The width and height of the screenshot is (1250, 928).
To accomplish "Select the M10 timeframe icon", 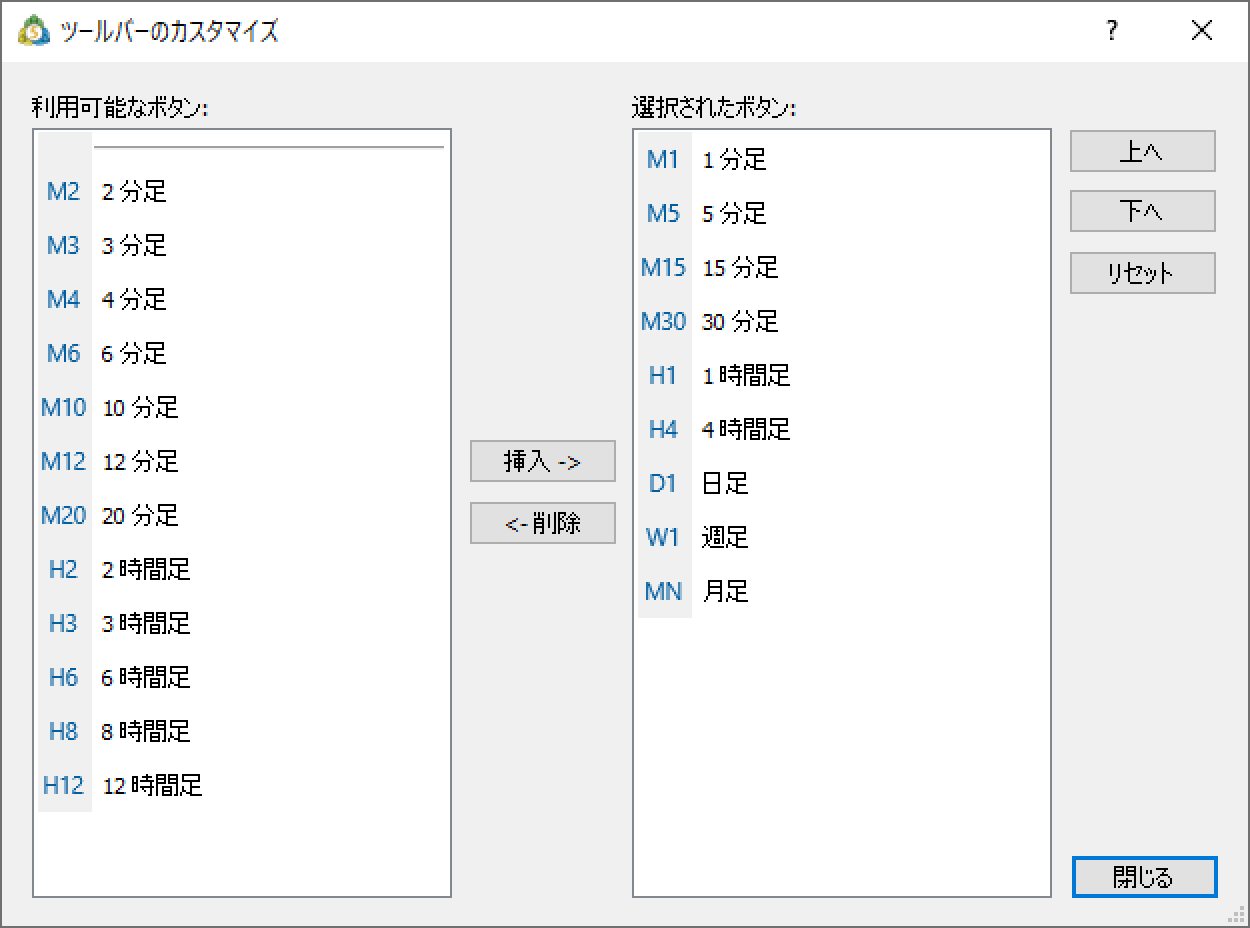I will click(63, 407).
